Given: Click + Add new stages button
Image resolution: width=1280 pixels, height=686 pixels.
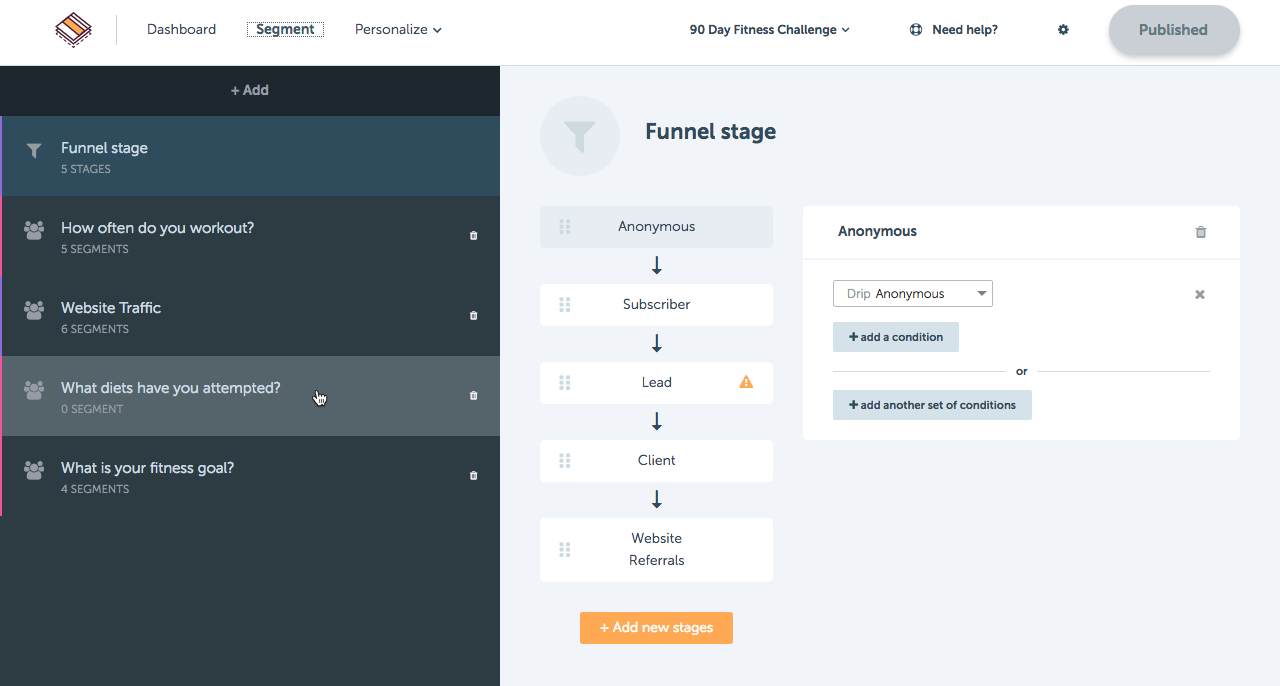Looking at the screenshot, I should coord(656,628).
